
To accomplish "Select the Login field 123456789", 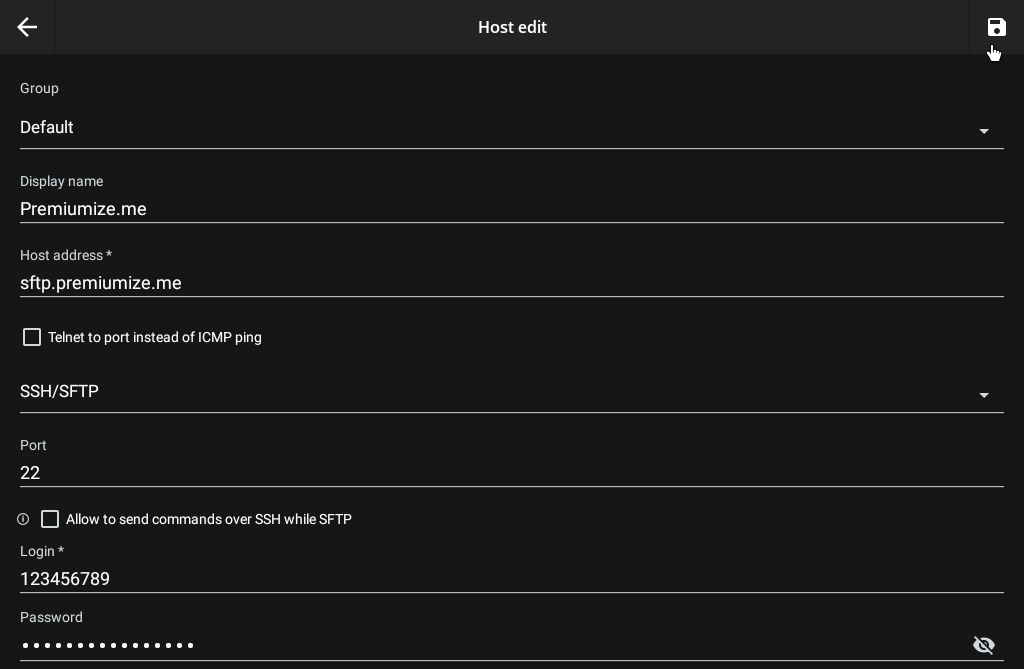I will [x=511, y=579].
